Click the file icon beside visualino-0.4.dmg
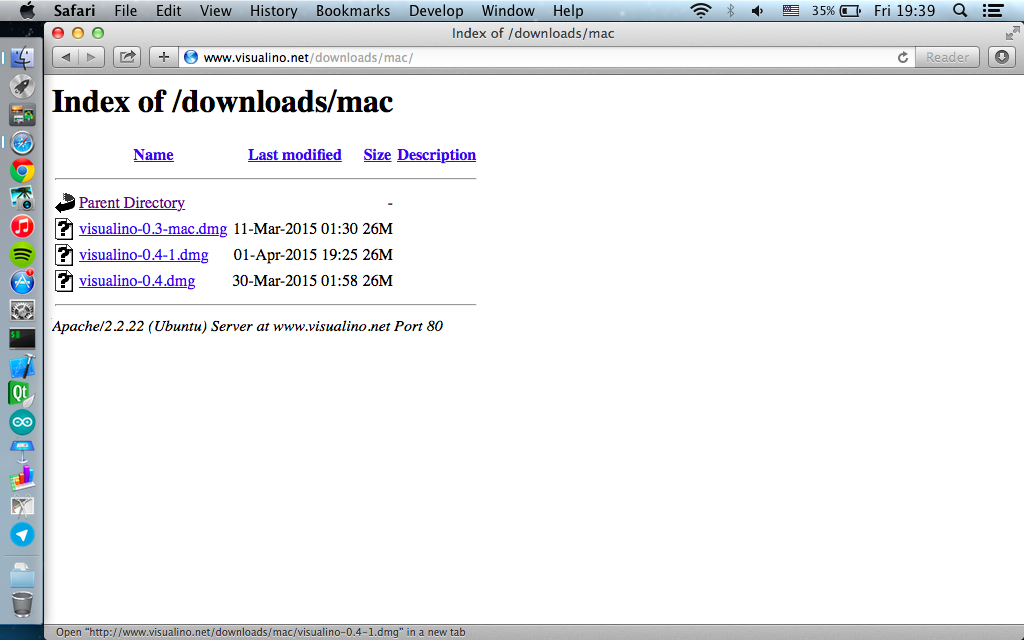Screen dimensions: 1024x640 click(x=64, y=281)
